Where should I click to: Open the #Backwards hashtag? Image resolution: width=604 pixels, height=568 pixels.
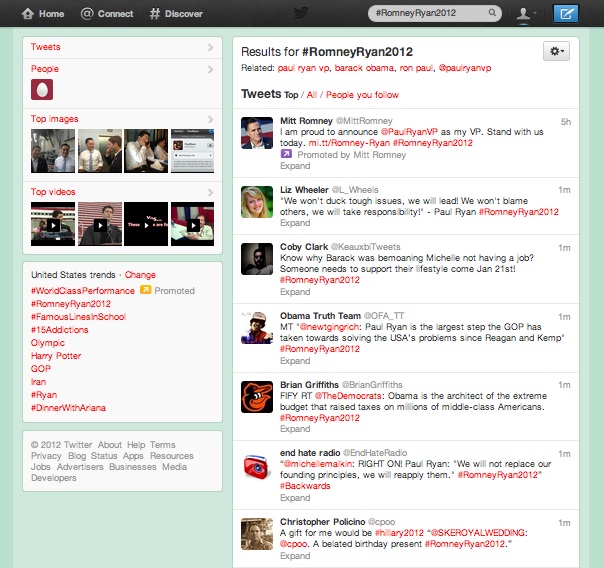pyautogui.click(x=305, y=486)
